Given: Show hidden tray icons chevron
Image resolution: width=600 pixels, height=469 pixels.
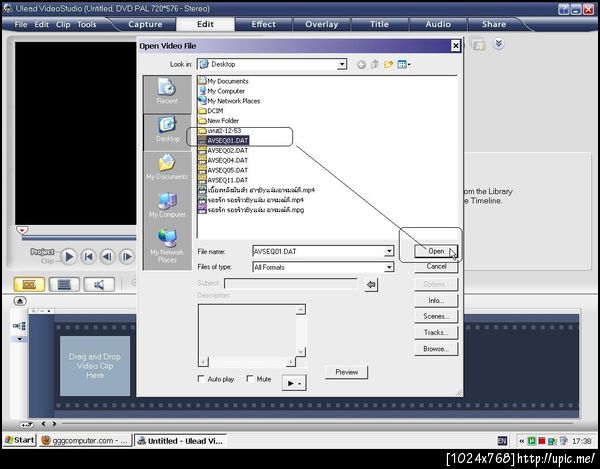Looking at the screenshot, I should pos(521,441).
